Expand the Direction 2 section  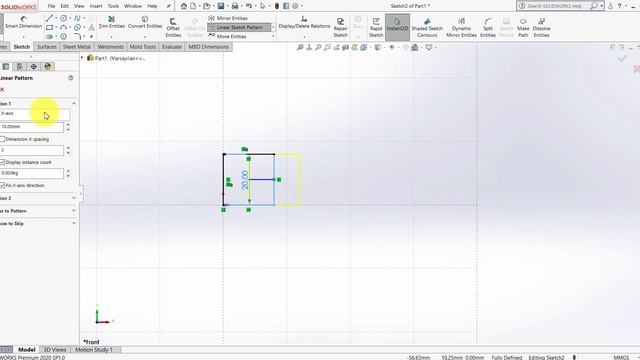coord(74,198)
